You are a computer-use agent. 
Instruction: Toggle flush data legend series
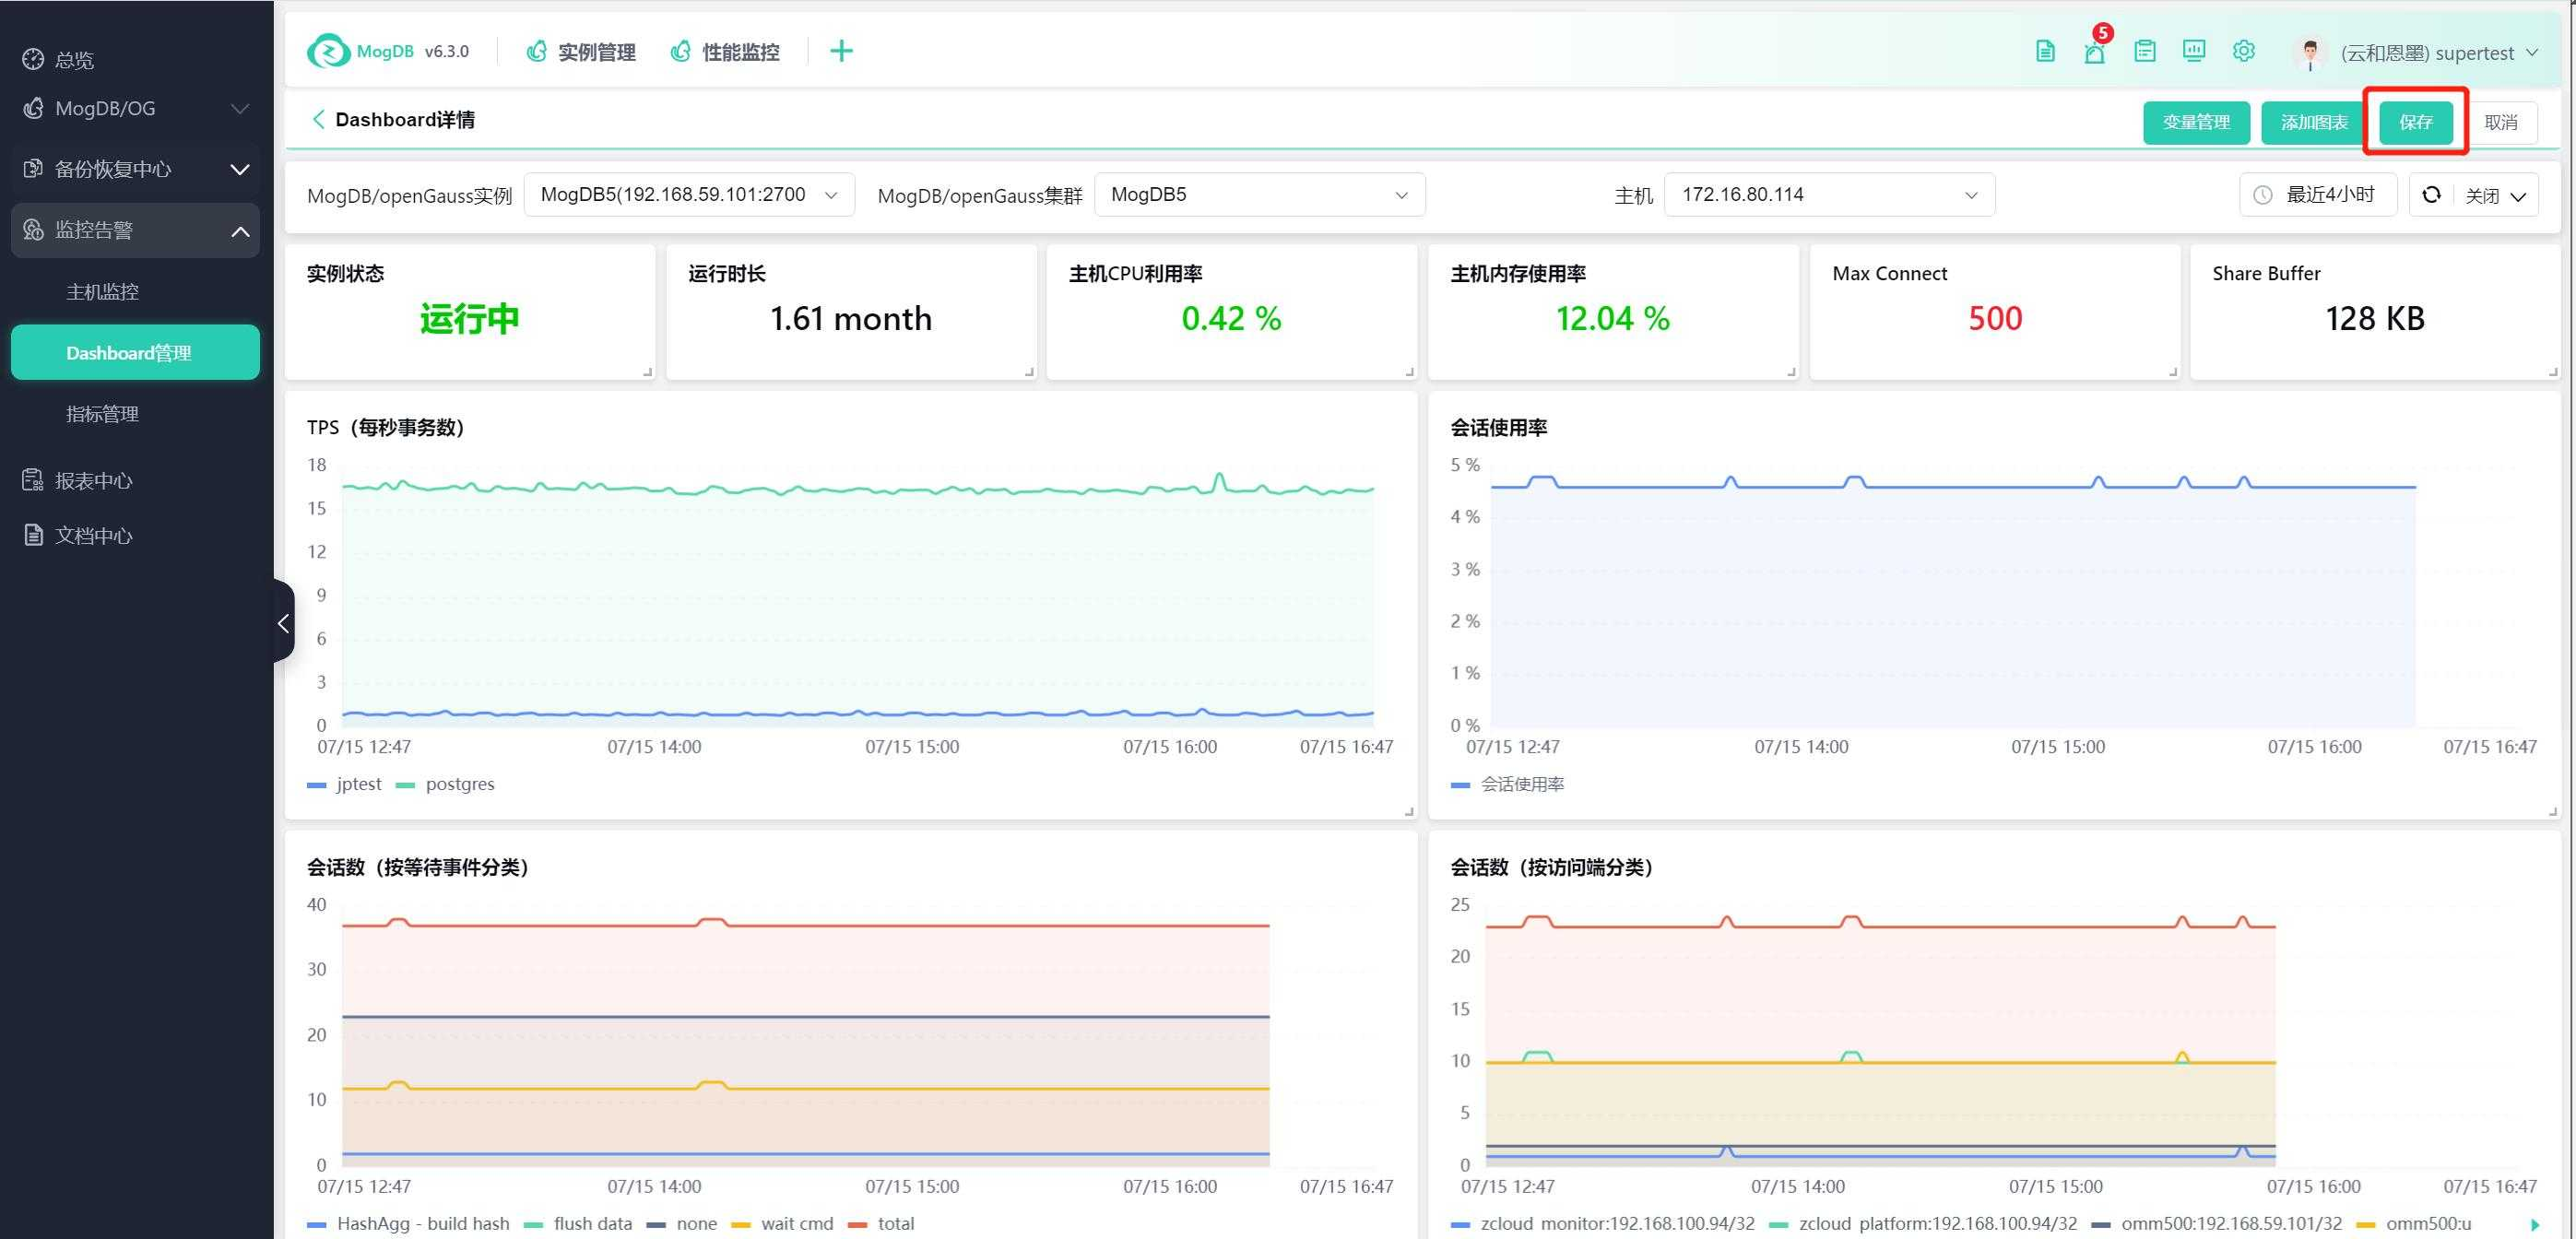coord(578,1223)
